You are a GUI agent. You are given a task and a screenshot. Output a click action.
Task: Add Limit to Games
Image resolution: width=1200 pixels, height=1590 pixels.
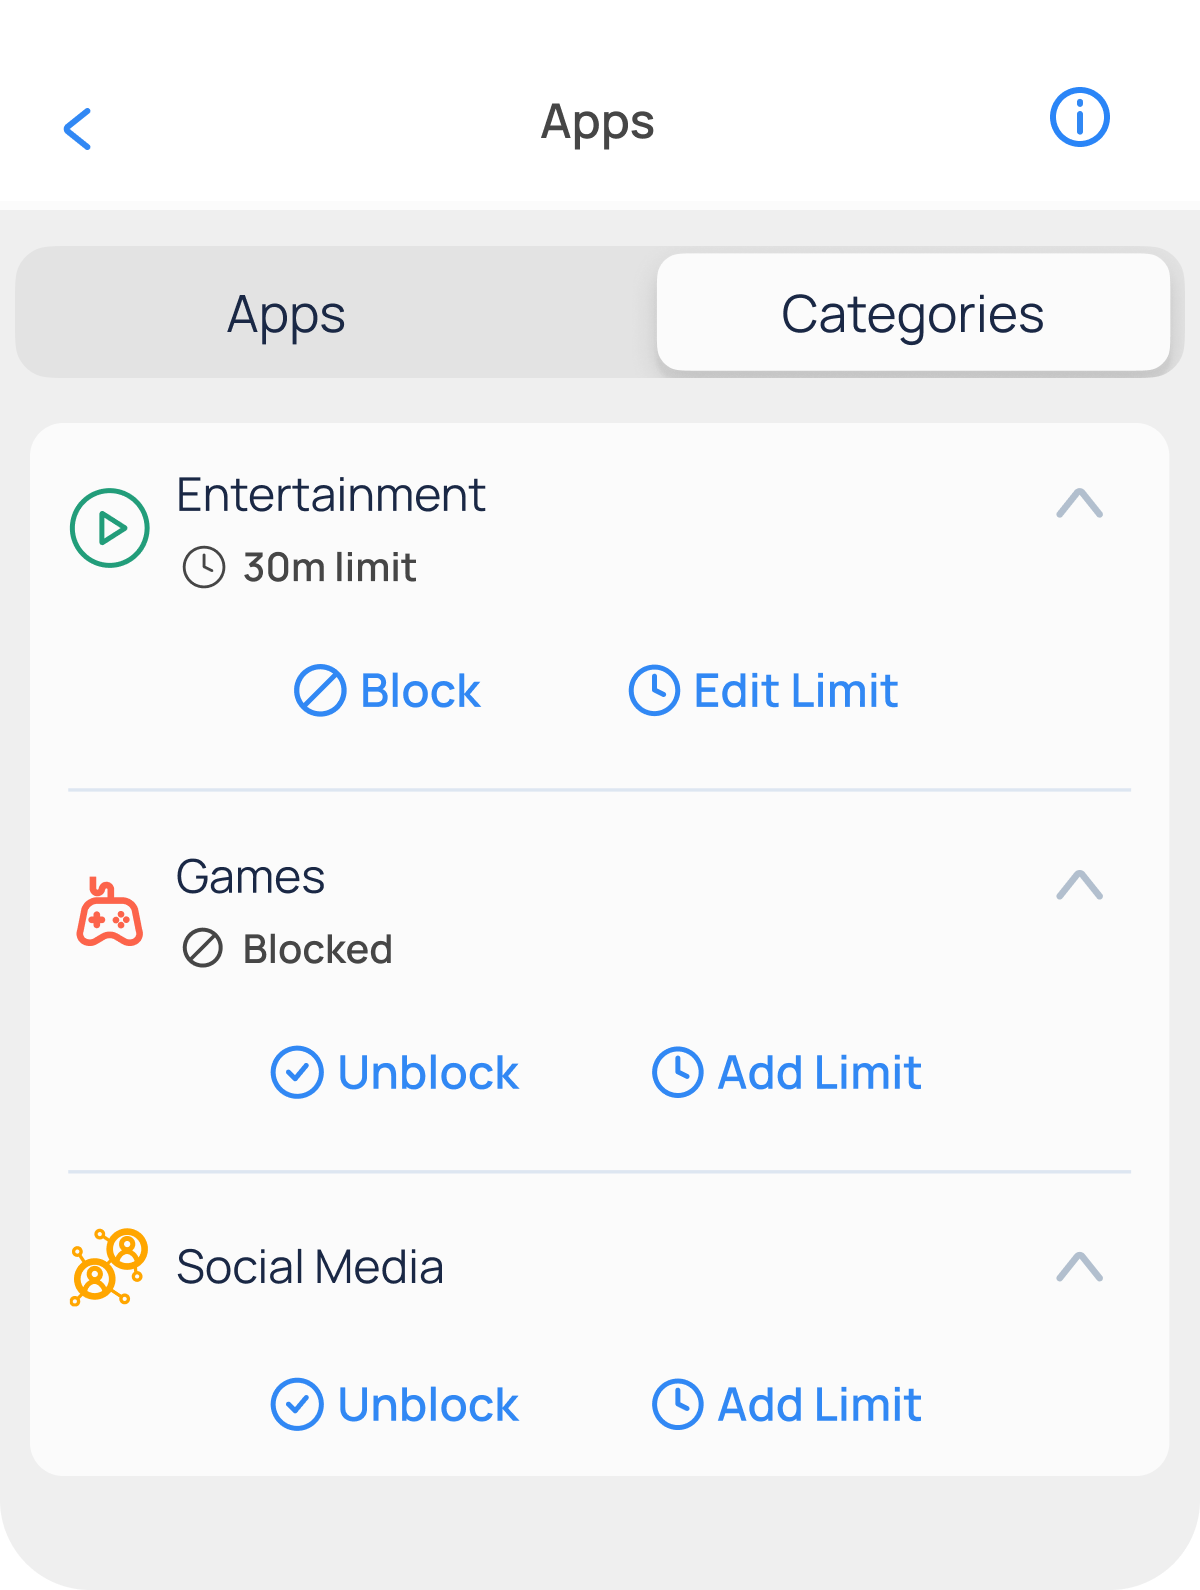click(x=787, y=1073)
